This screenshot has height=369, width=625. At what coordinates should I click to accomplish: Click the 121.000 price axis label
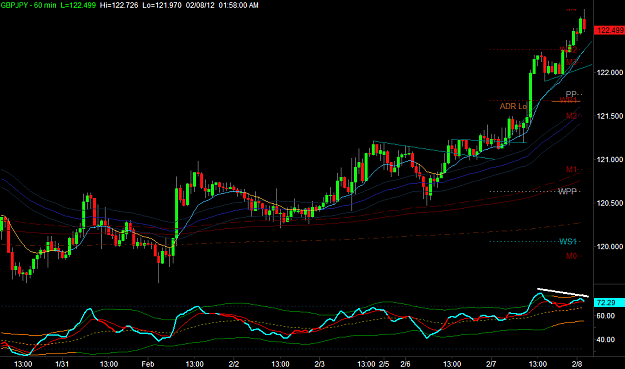[x=609, y=159]
